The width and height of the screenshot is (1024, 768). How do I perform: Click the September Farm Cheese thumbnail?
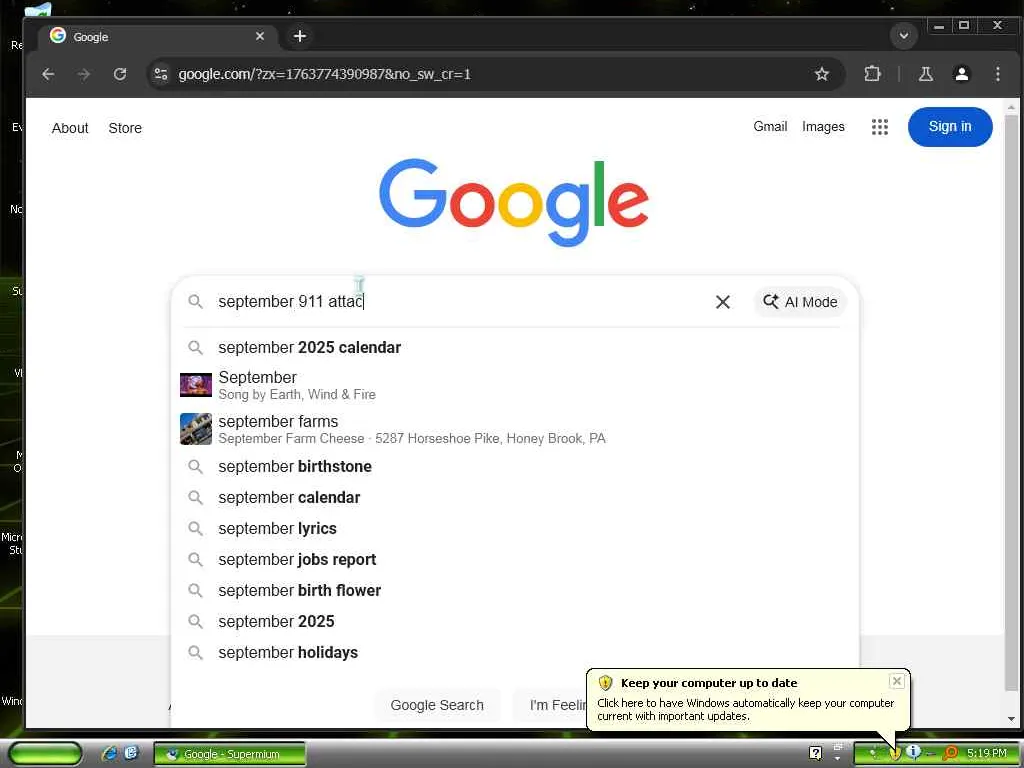(x=196, y=429)
